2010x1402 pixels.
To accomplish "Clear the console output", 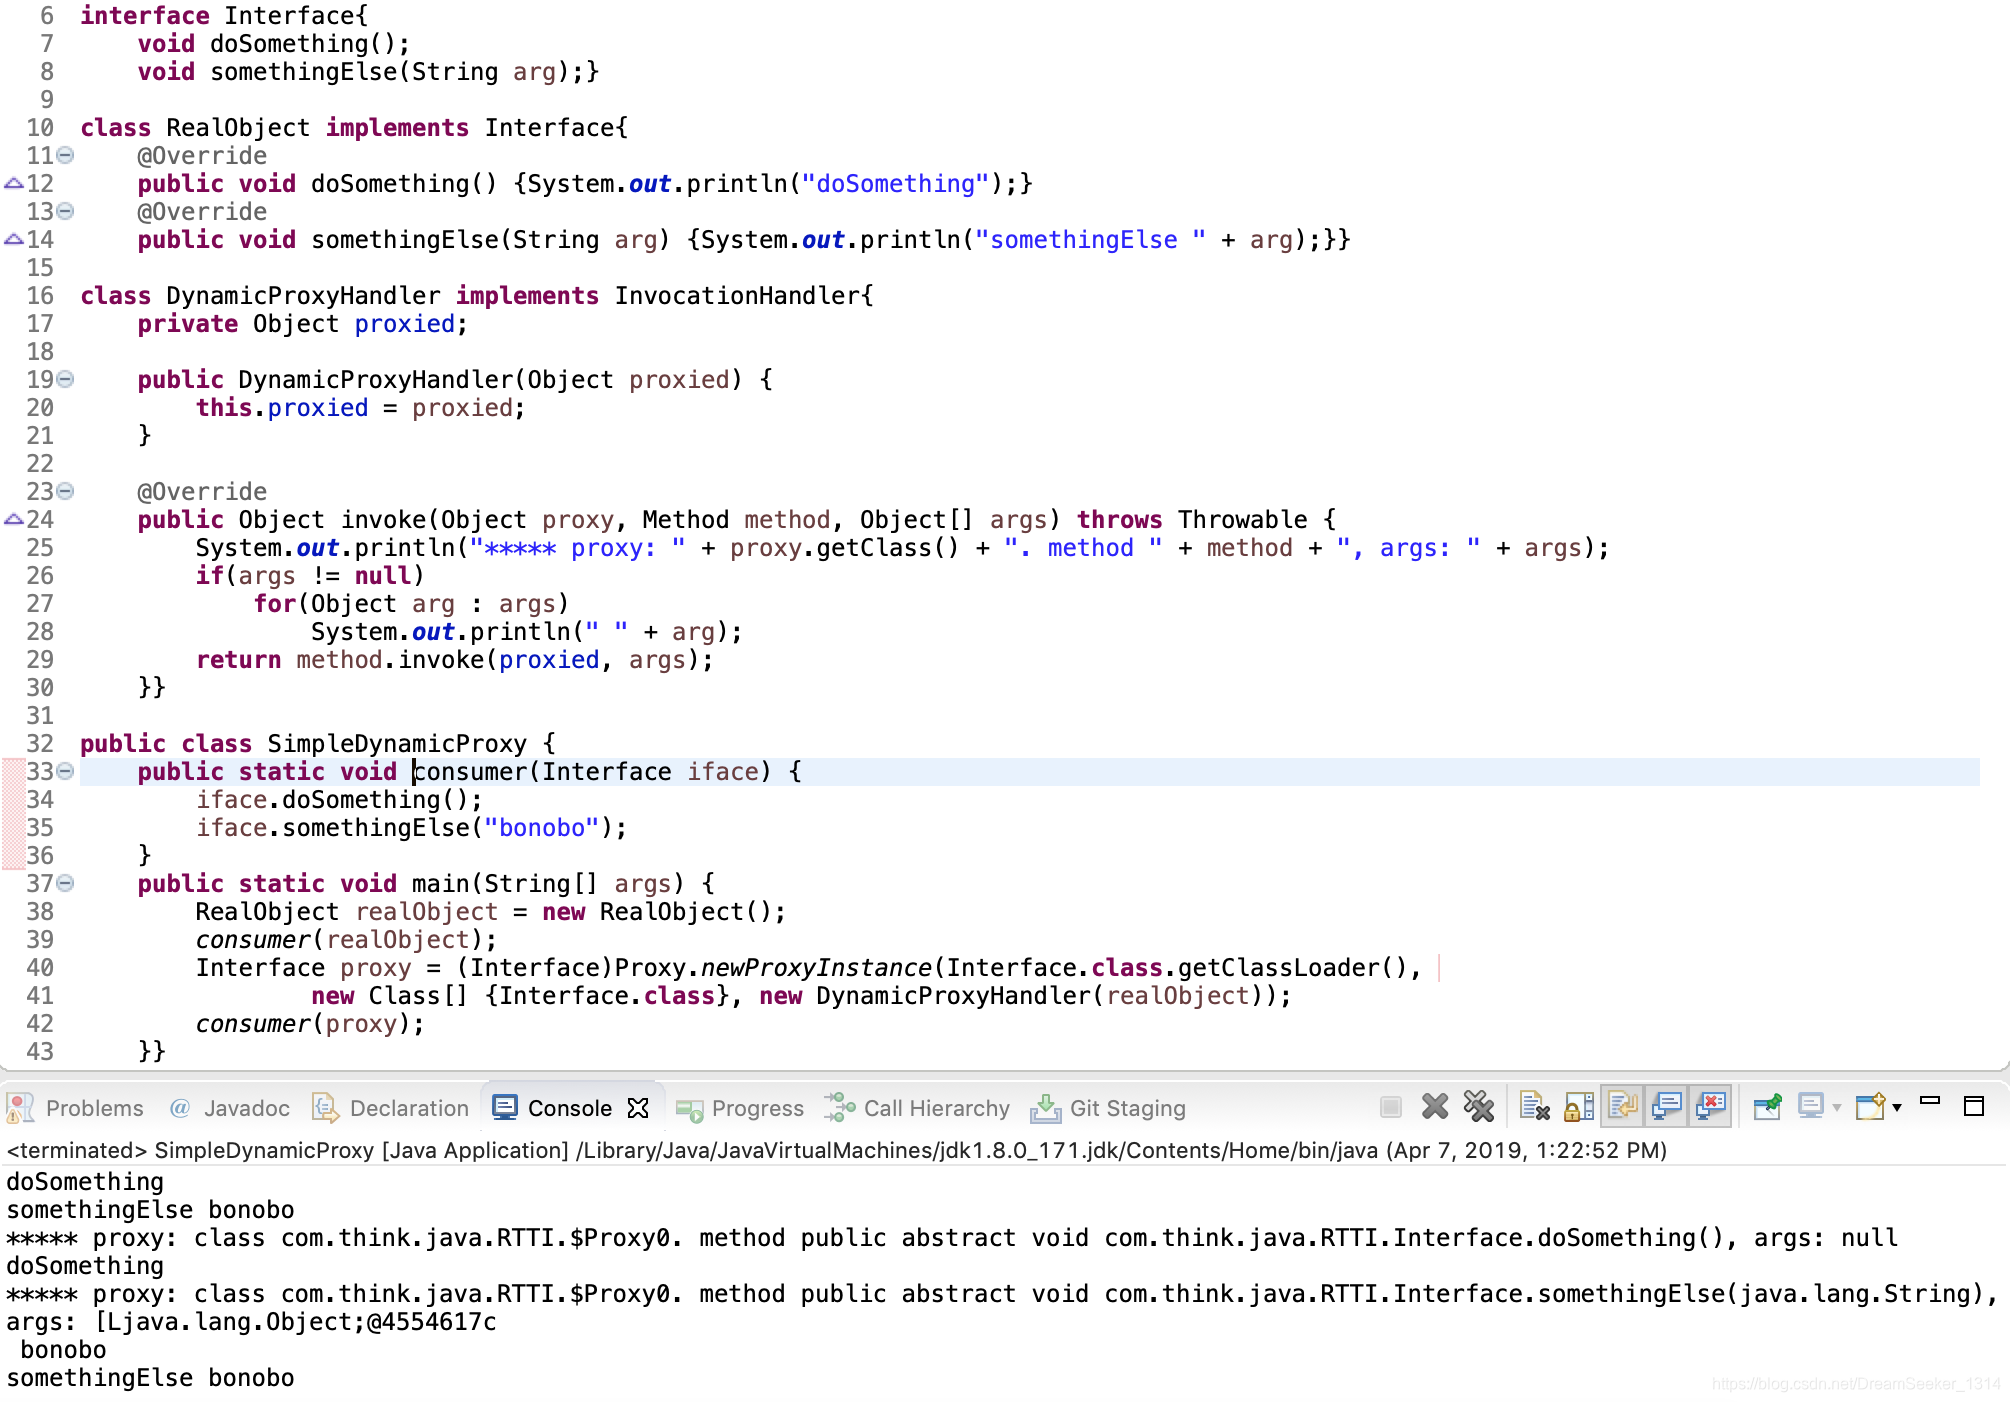I will point(1534,1107).
